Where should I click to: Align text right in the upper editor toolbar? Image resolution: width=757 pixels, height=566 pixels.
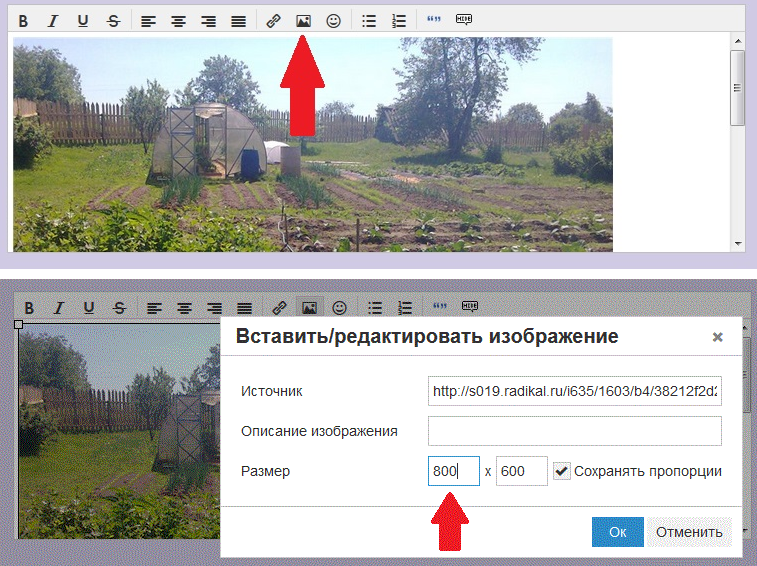tap(208, 21)
